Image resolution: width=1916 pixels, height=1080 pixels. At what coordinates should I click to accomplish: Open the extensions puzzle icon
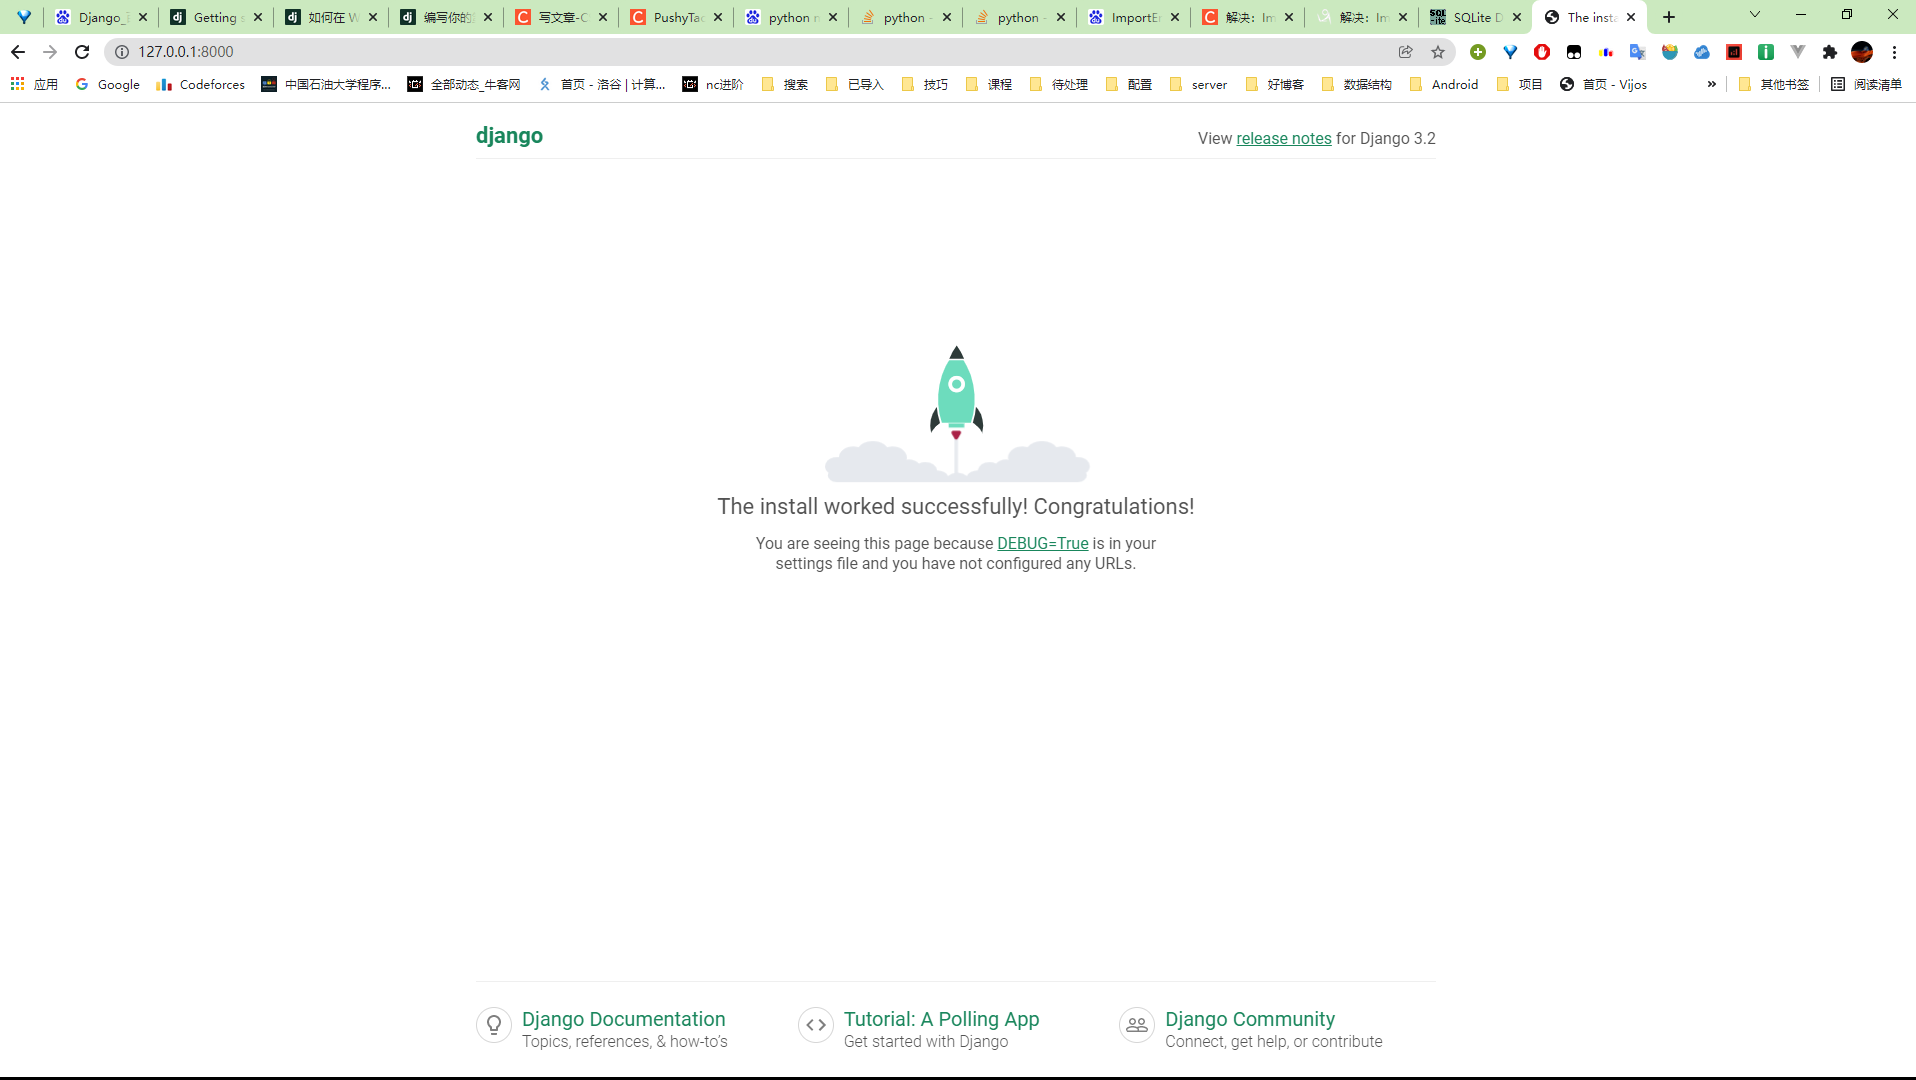(x=1830, y=52)
